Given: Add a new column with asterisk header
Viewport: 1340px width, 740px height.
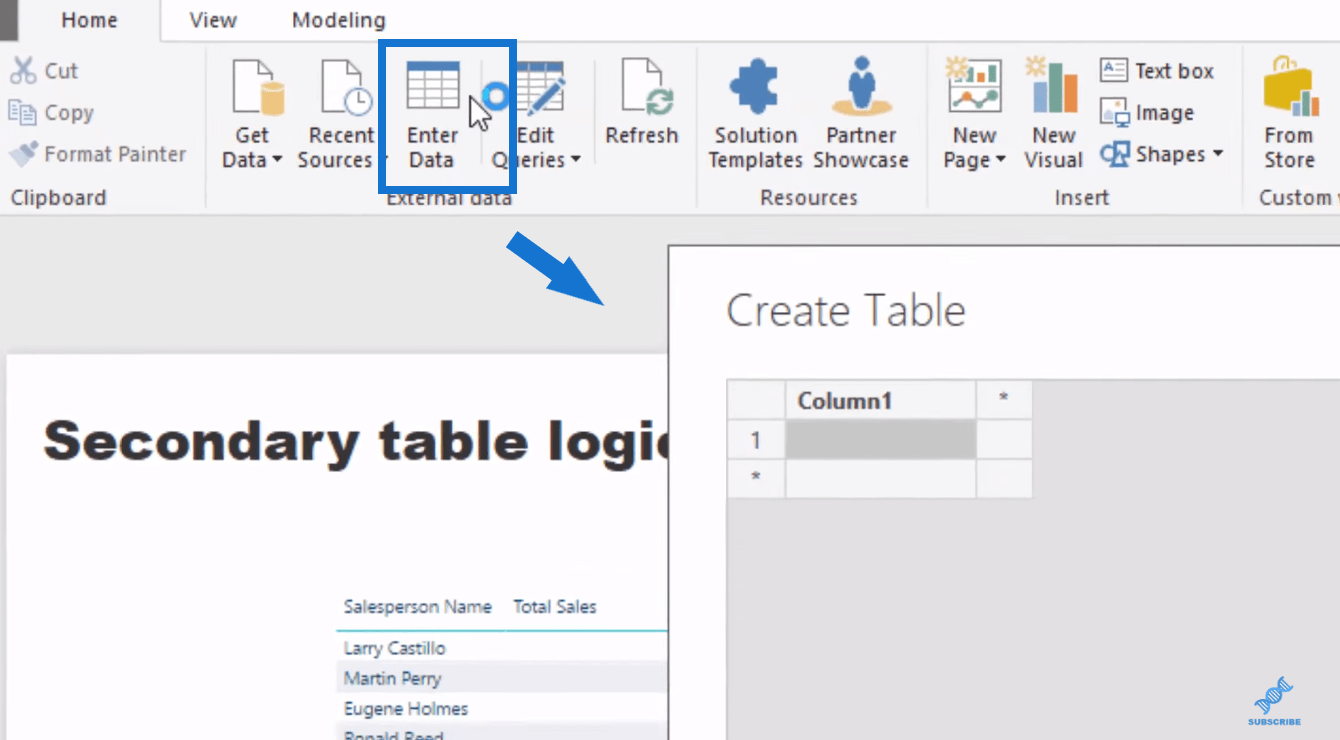Looking at the screenshot, I should point(1004,400).
